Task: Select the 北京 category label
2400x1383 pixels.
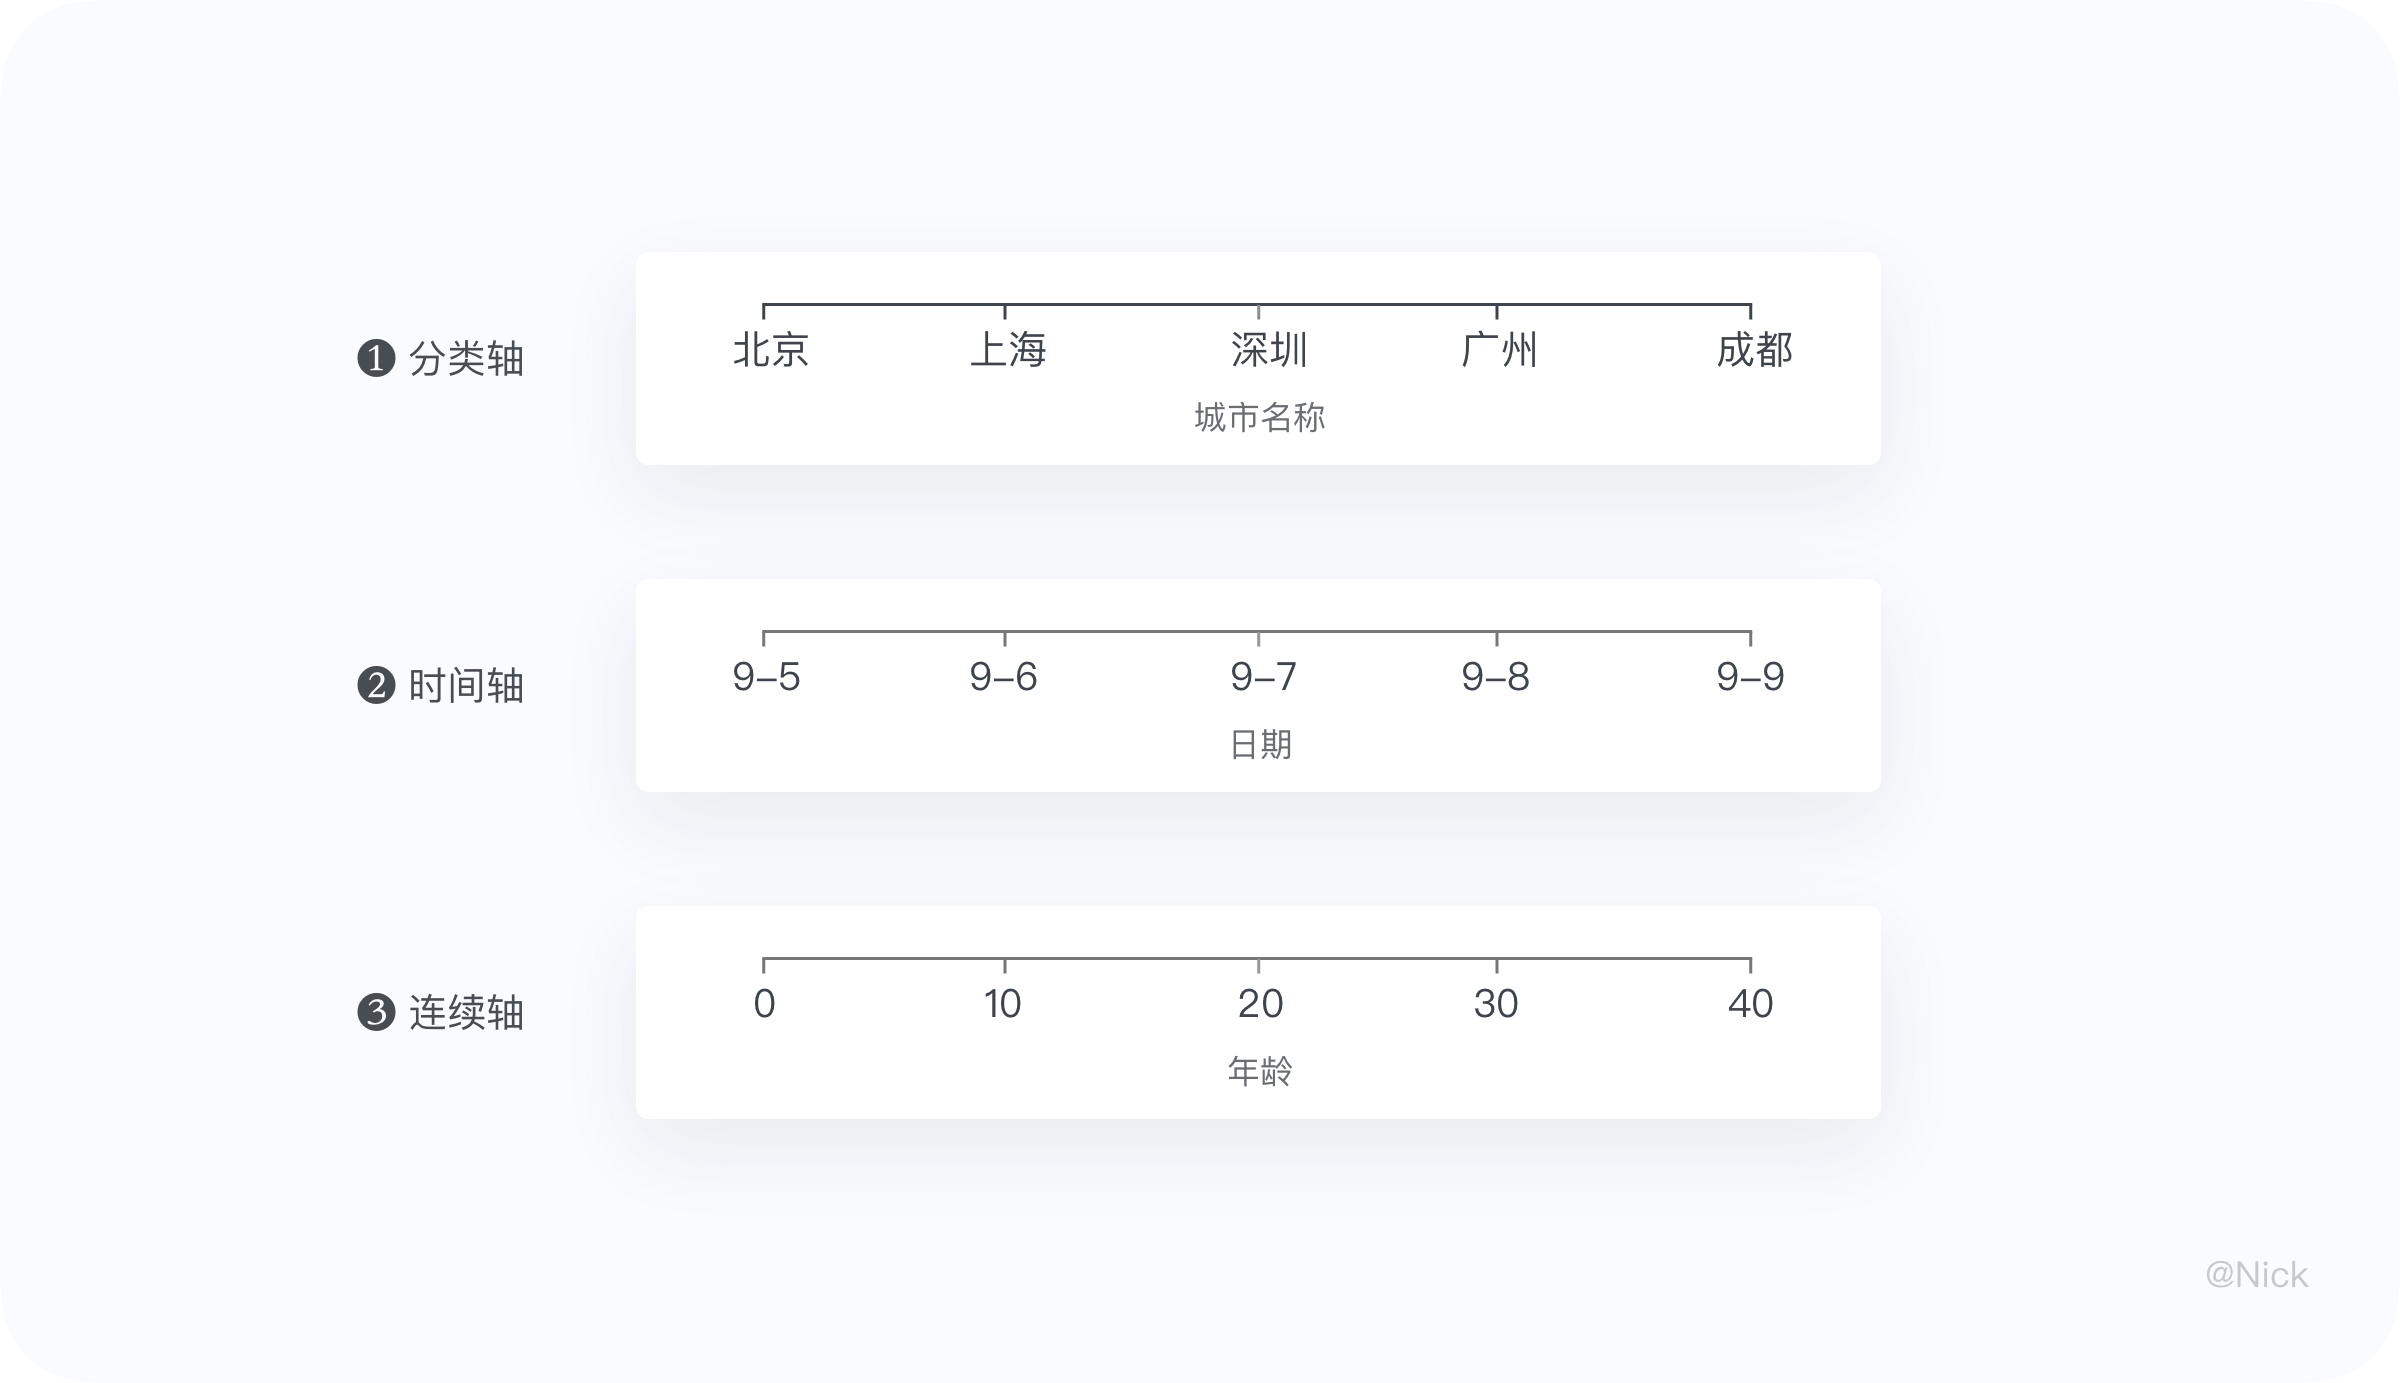Action: 770,350
